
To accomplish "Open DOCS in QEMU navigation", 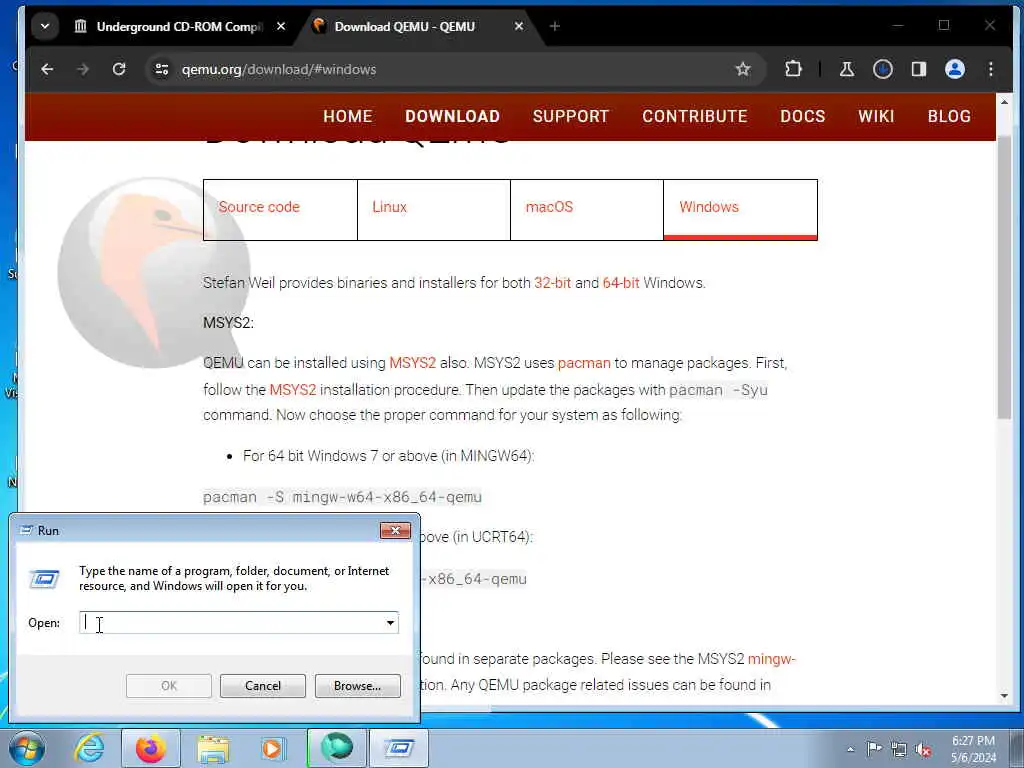I will pos(803,116).
